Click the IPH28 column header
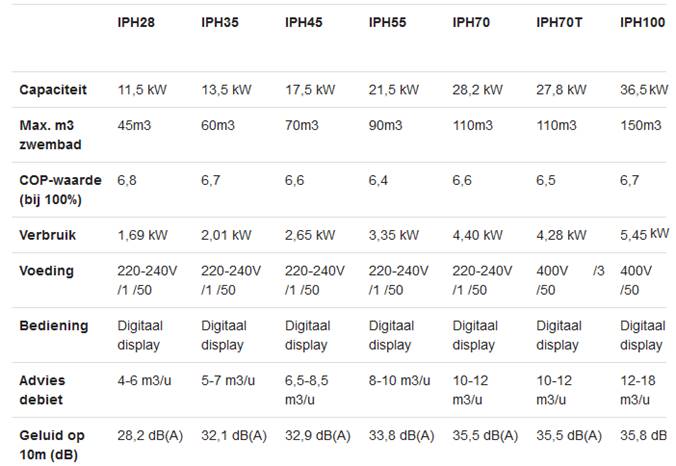Screen dimensions: 676x466 pyautogui.click(x=136, y=22)
